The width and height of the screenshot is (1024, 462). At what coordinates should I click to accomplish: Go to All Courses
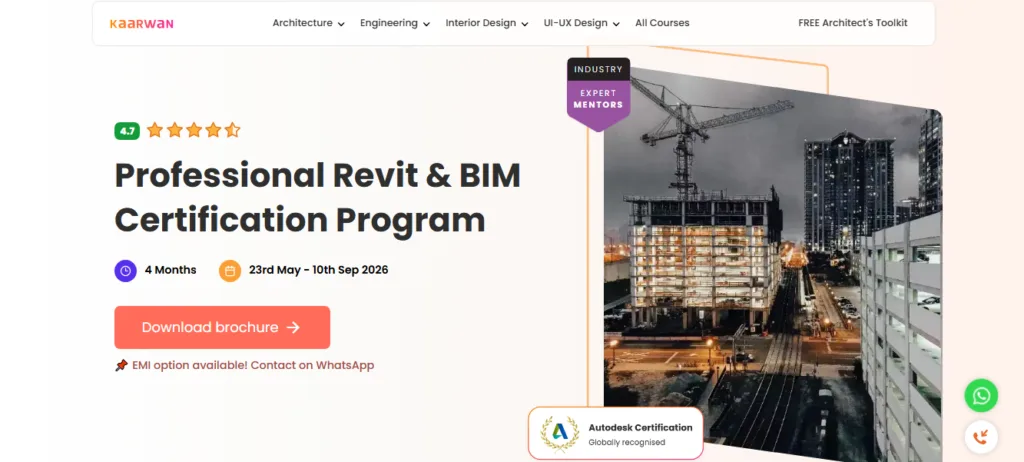pos(662,23)
